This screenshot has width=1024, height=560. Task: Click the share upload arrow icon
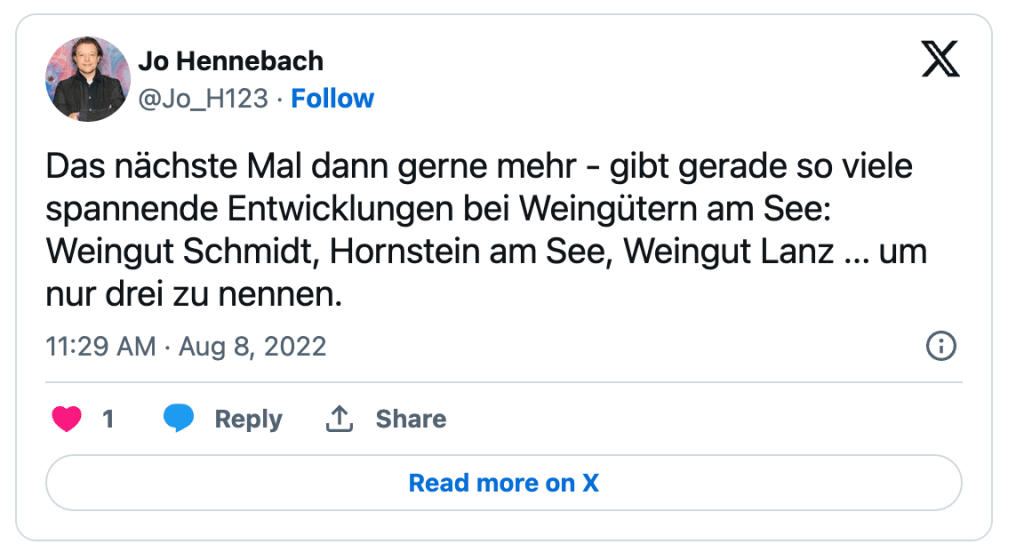pos(340,419)
